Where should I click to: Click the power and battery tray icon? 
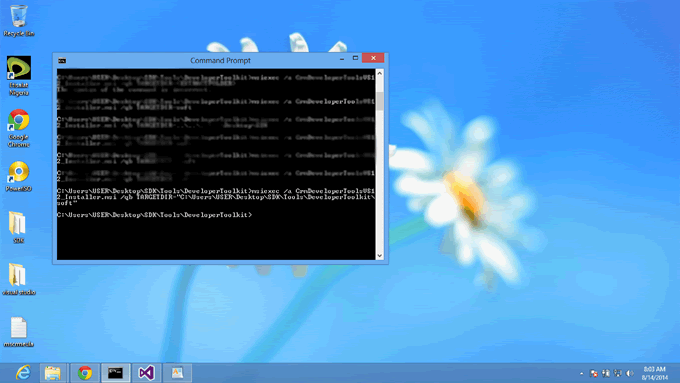[606, 373]
